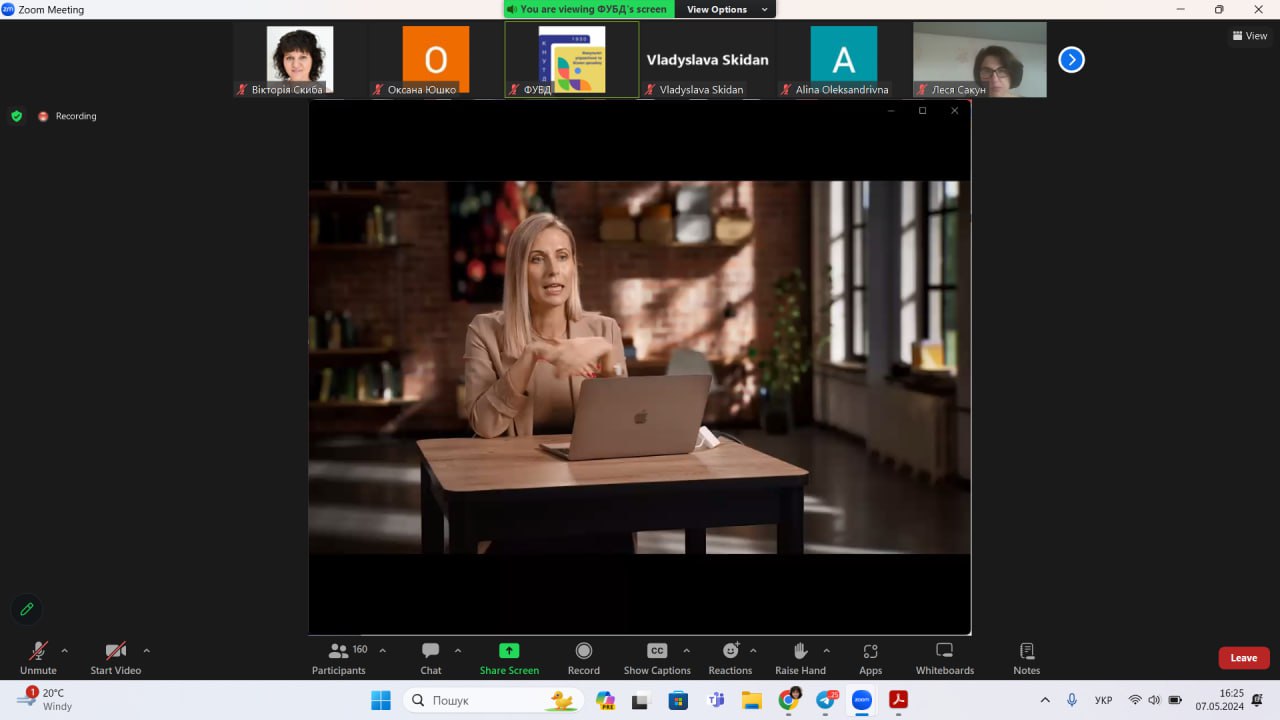Viewport: 1280px width, 720px height.
Task: Open Wi-Fi network settings in tray
Action: click(x=1135, y=700)
